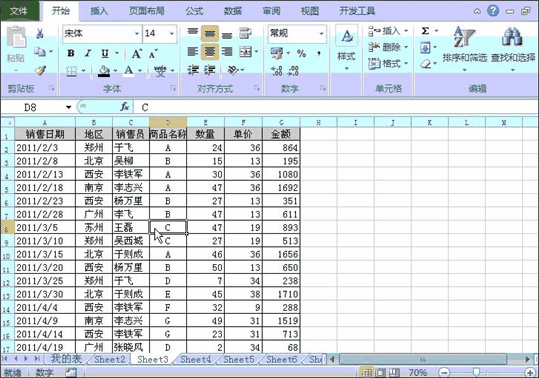Toggle Italic formatting
The height and width of the screenshot is (378, 539).
pos(88,53)
